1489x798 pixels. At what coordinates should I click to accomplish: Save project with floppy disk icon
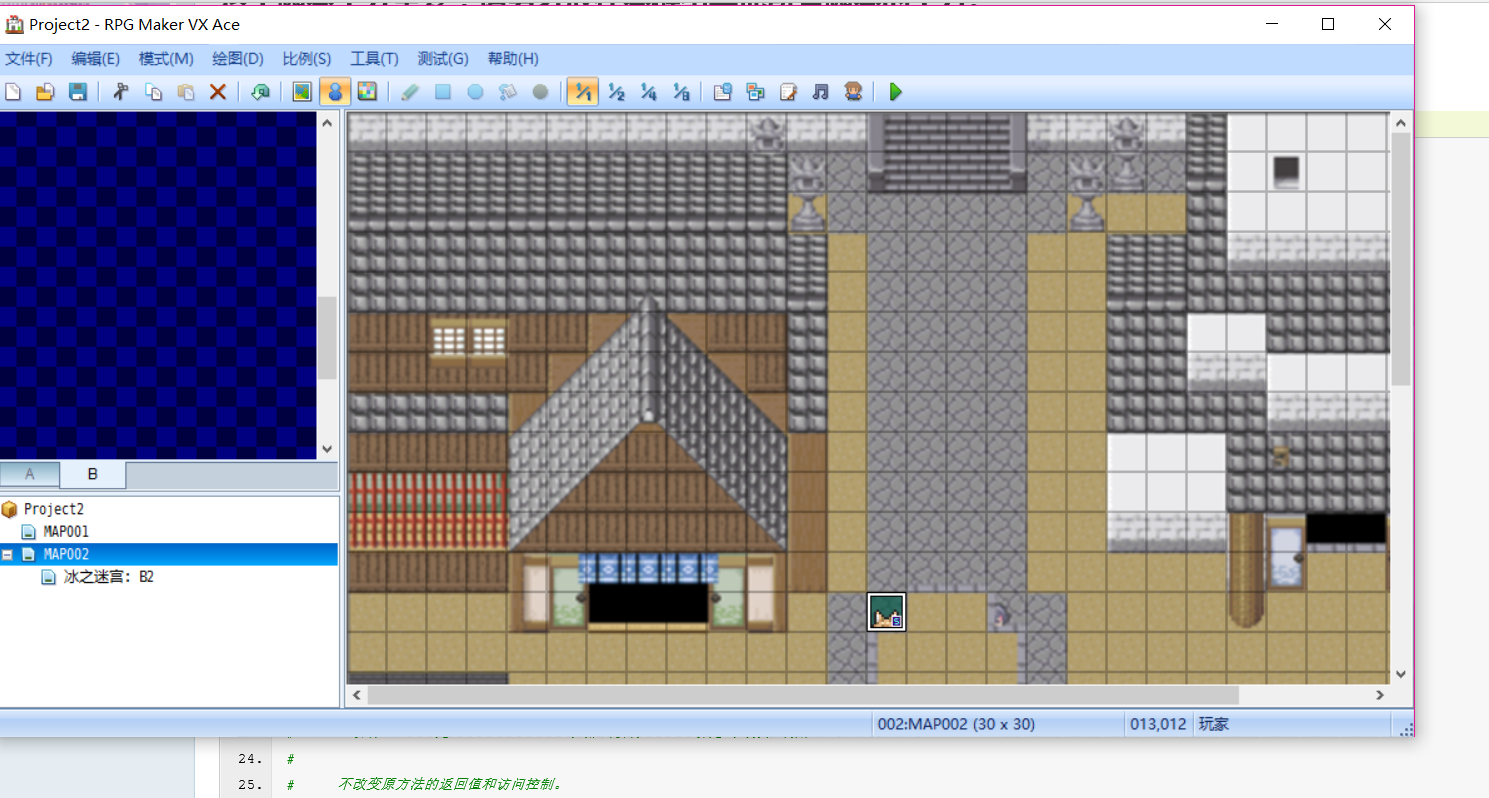(x=77, y=92)
